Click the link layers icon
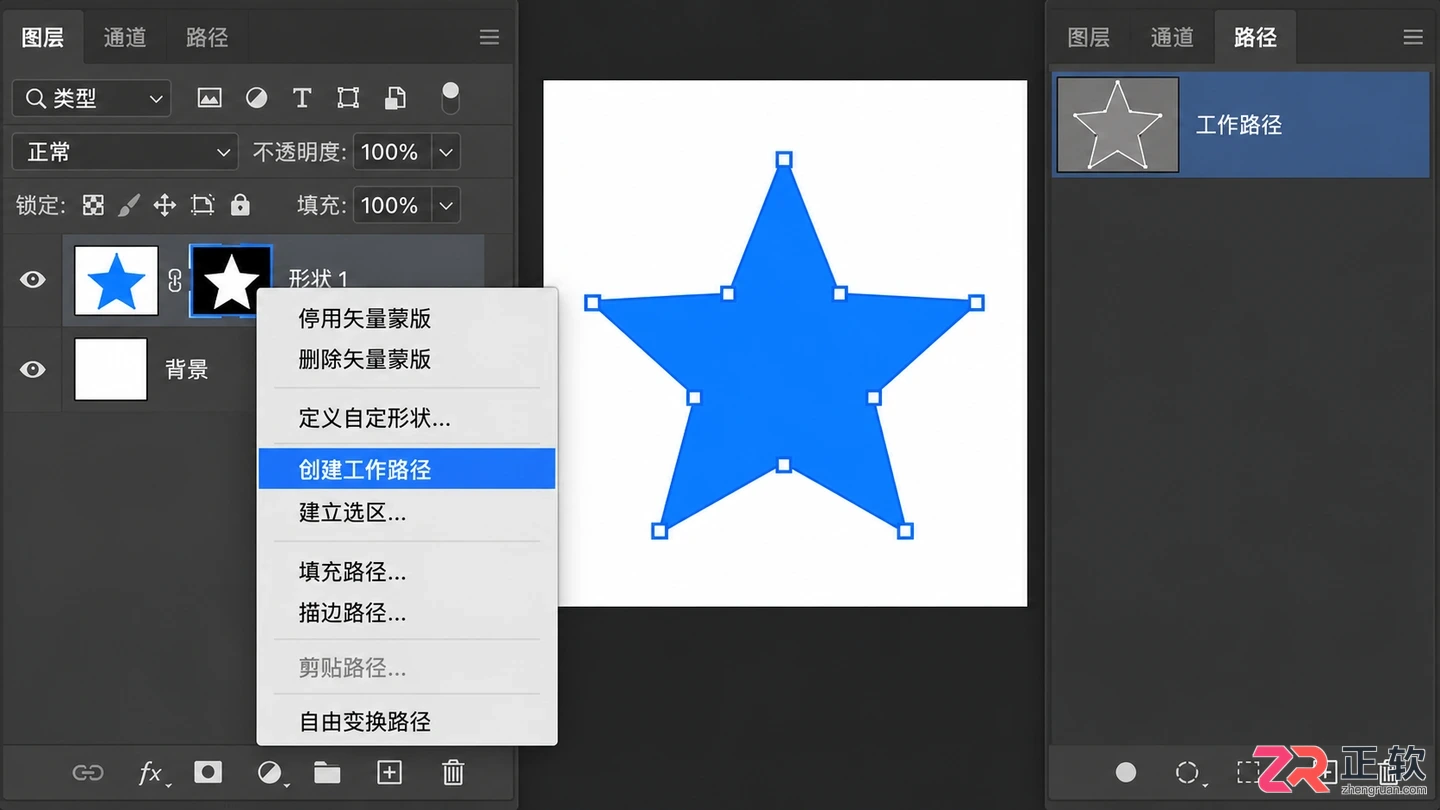Image resolution: width=1440 pixels, height=810 pixels. (88, 772)
